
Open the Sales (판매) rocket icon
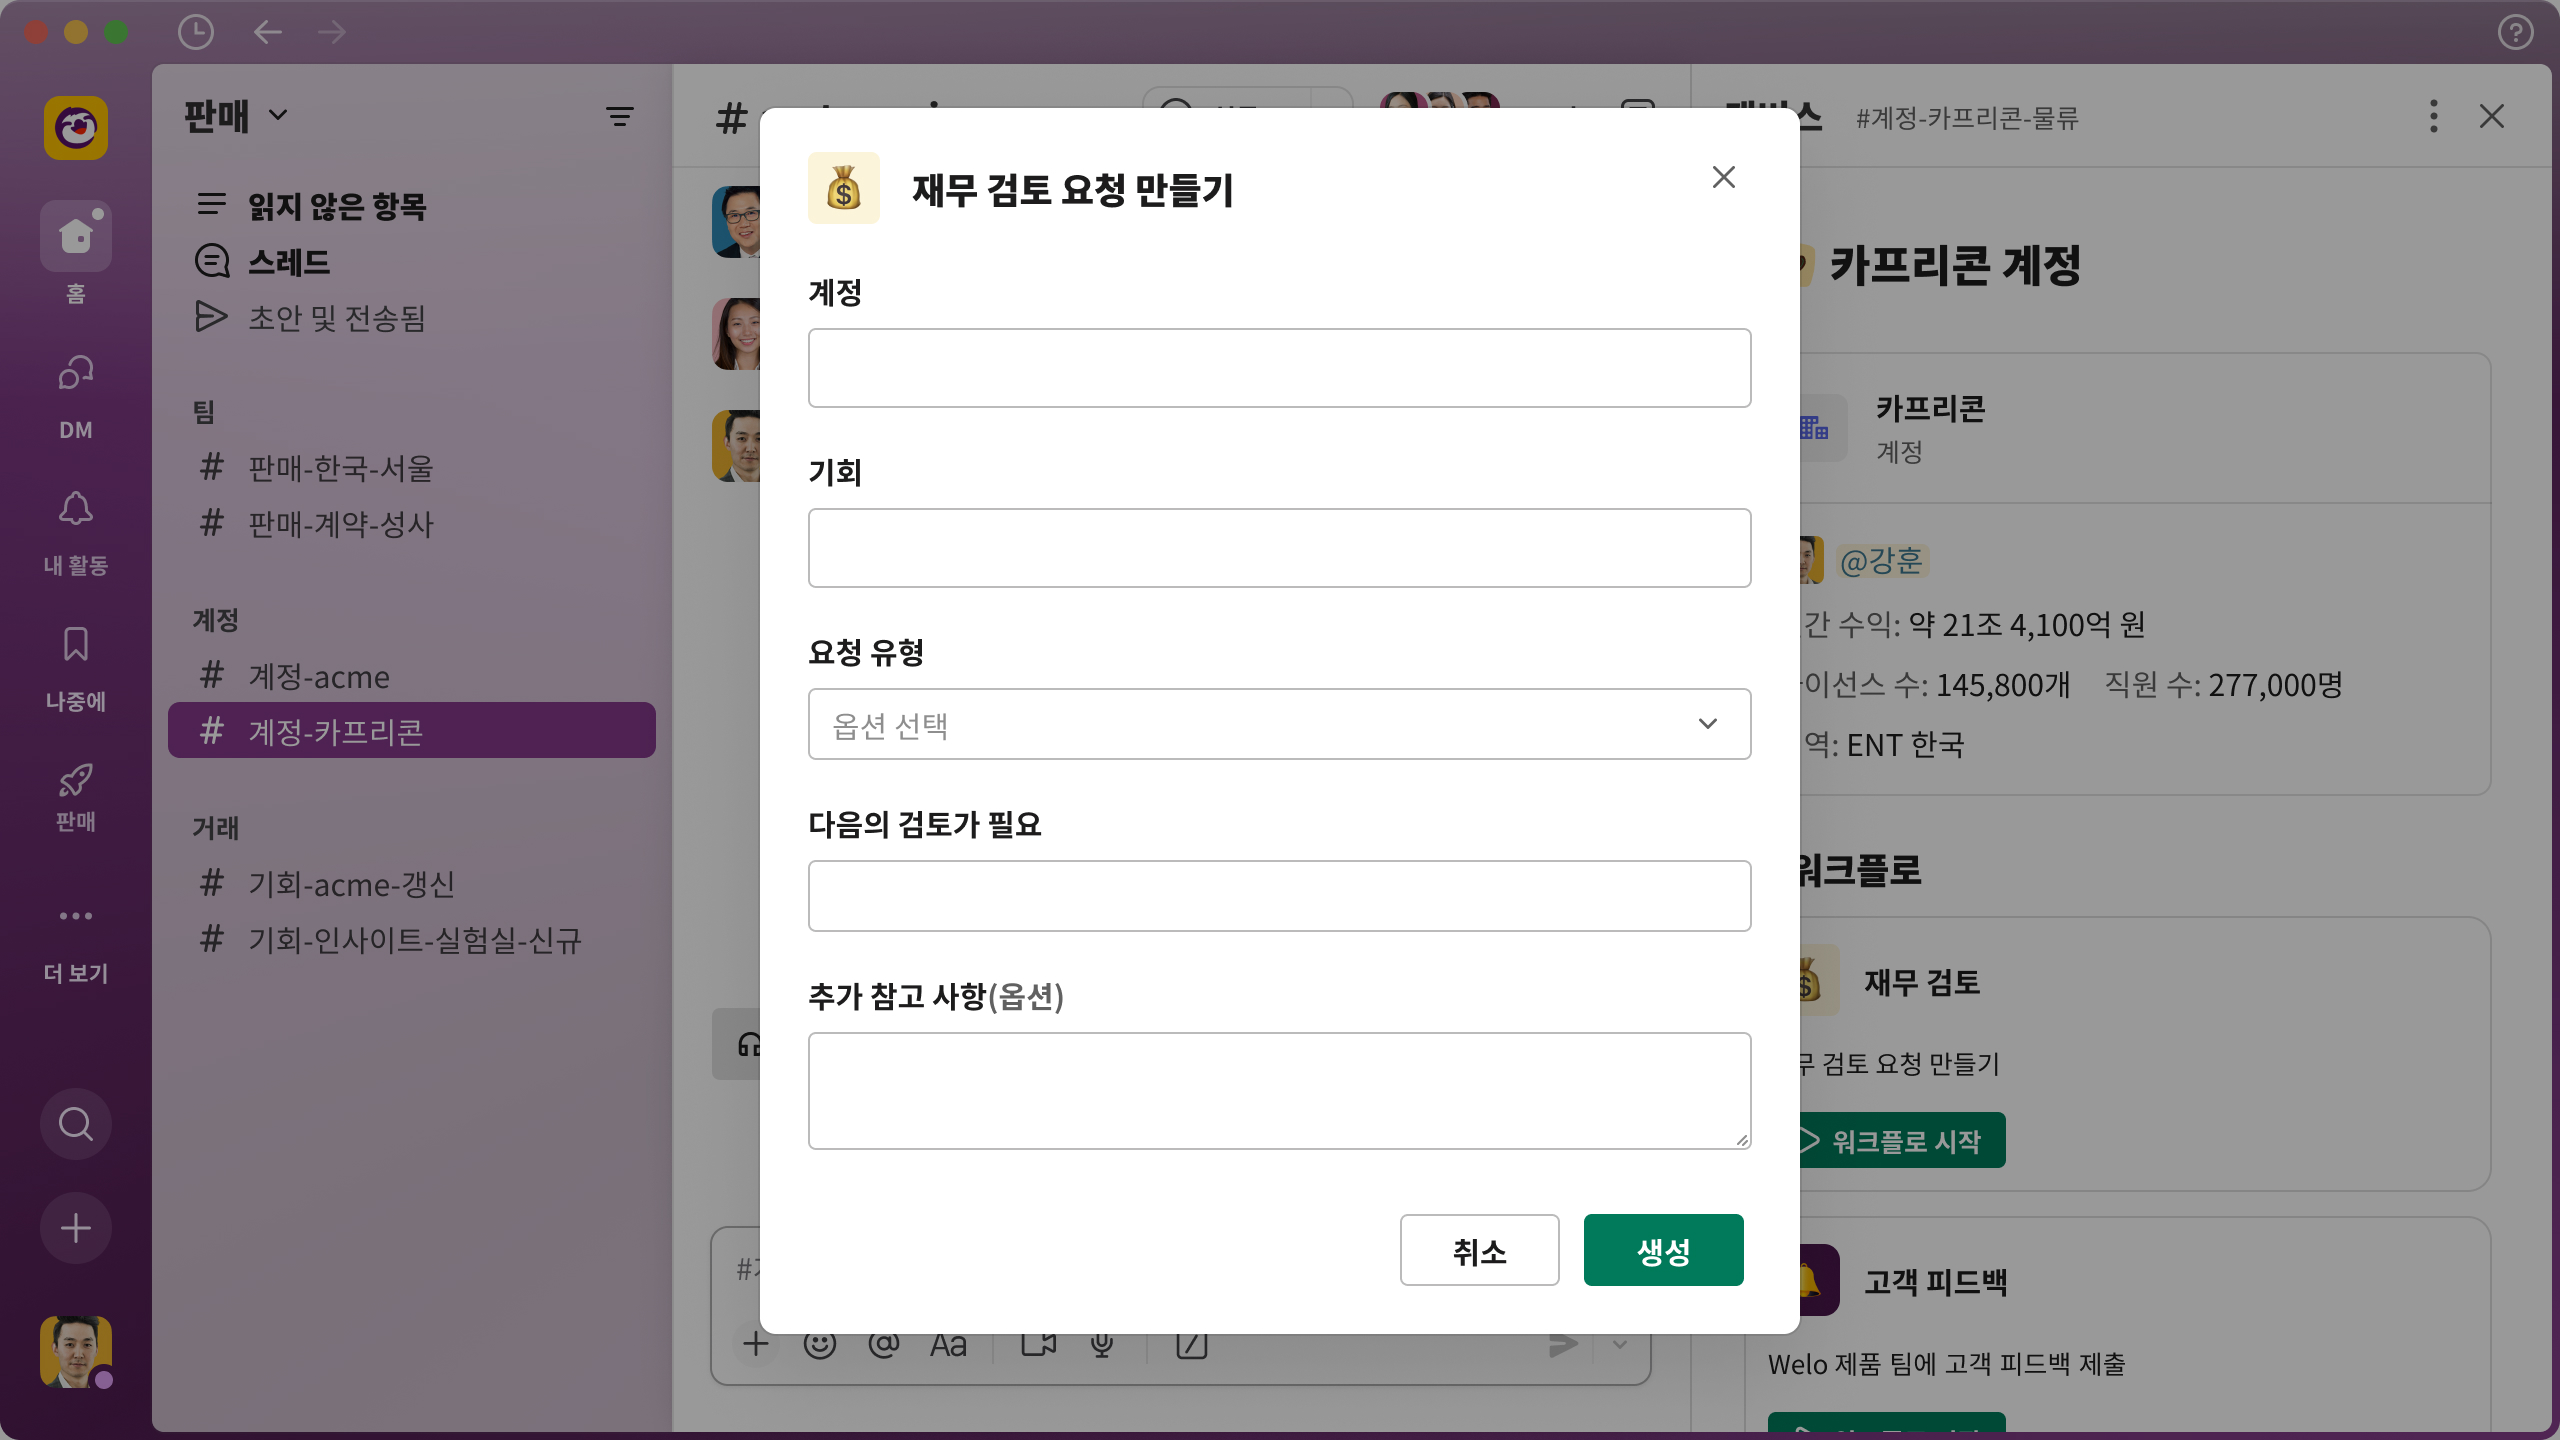[75, 781]
